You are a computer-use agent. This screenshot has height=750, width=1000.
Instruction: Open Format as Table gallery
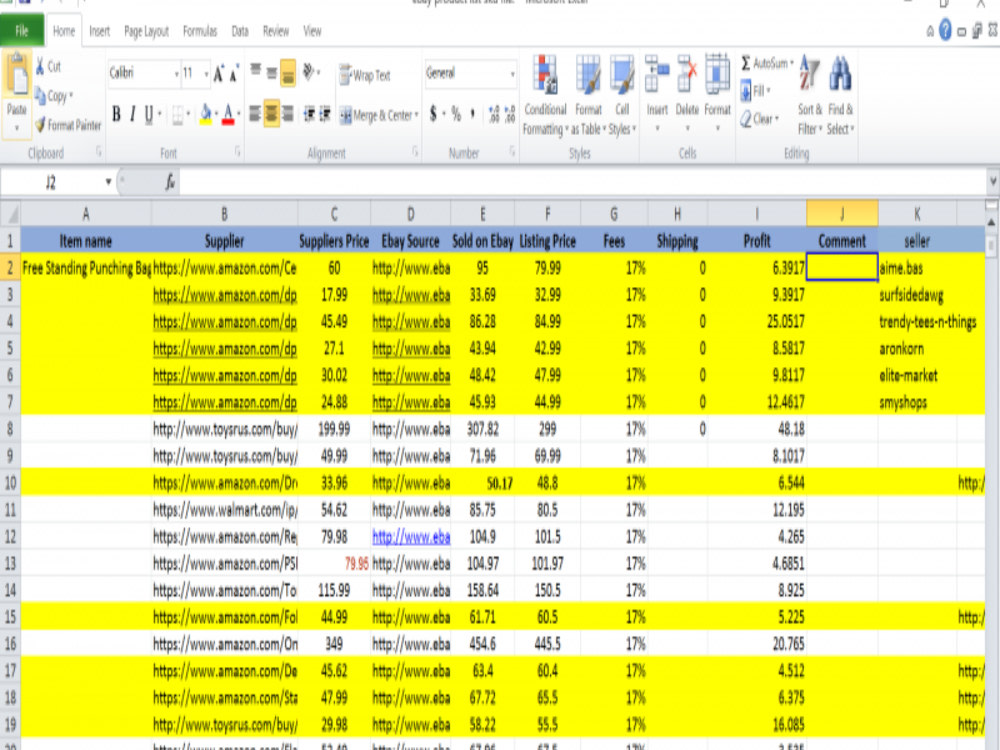(x=587, y=96)
